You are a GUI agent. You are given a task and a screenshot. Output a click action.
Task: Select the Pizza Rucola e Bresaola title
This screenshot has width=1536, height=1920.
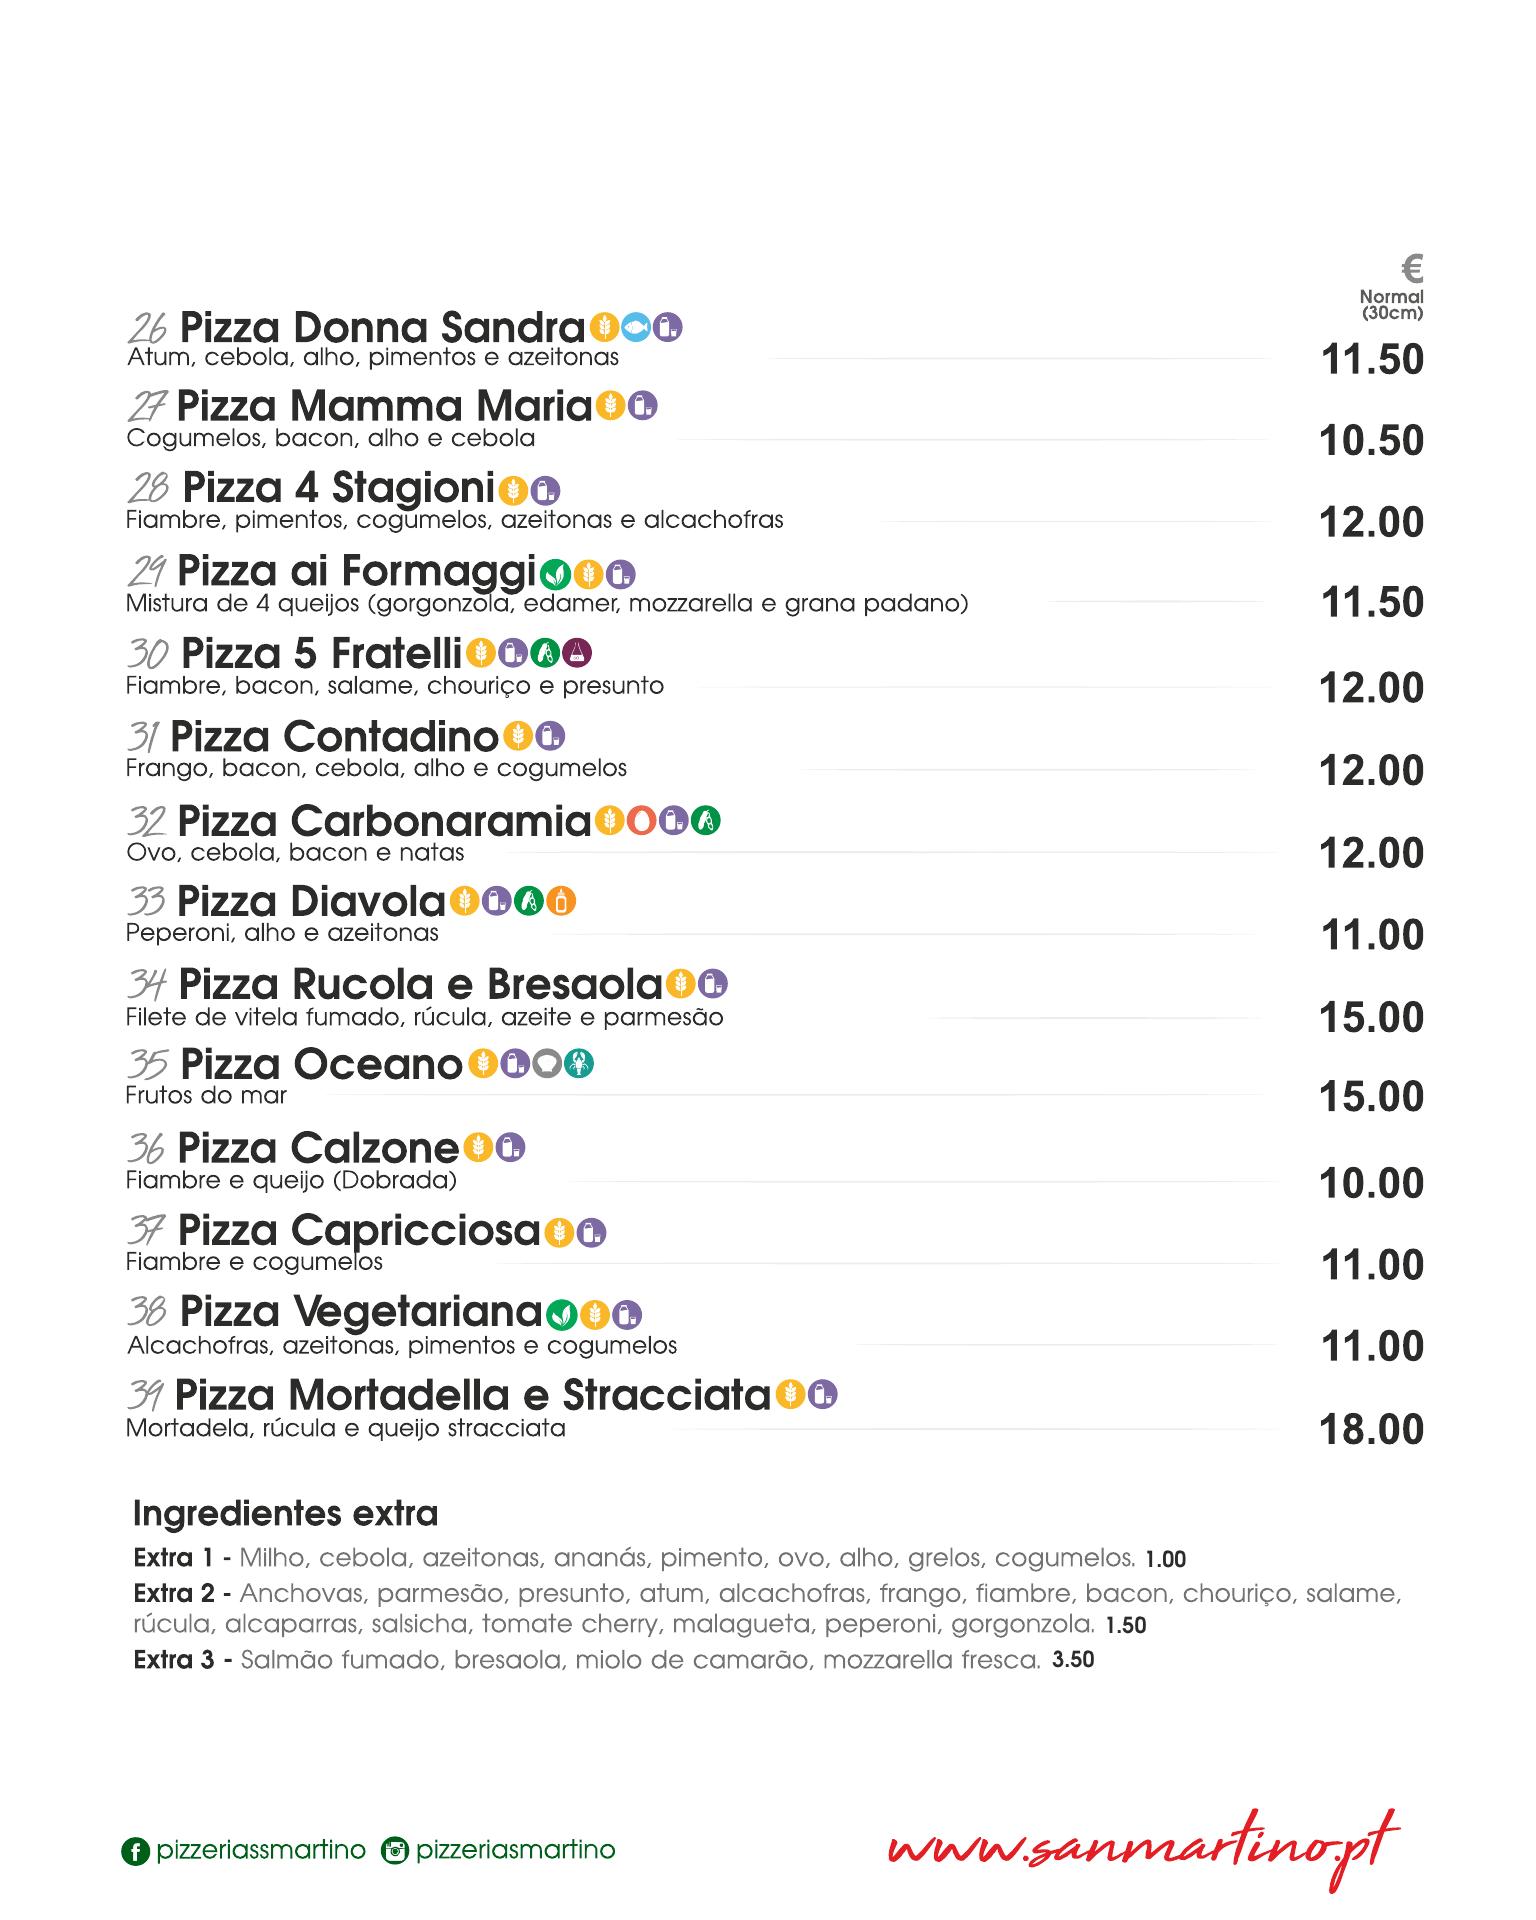pos(421,984)
